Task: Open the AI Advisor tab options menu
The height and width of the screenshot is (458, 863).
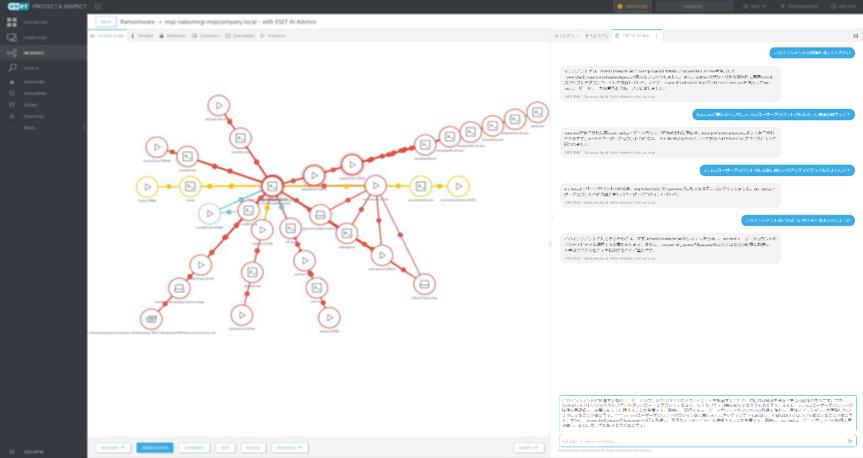Action: pos(656,36)
